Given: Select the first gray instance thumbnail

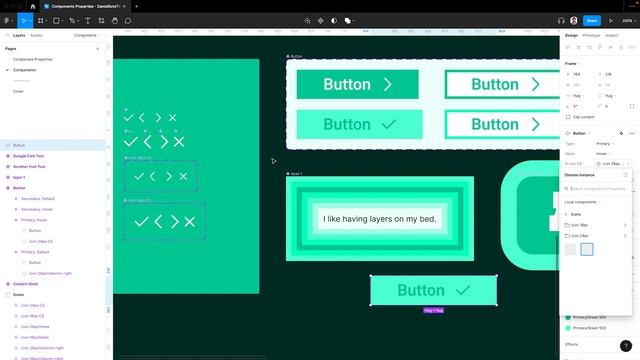Looking at the screenshot, I should (570, 249).
